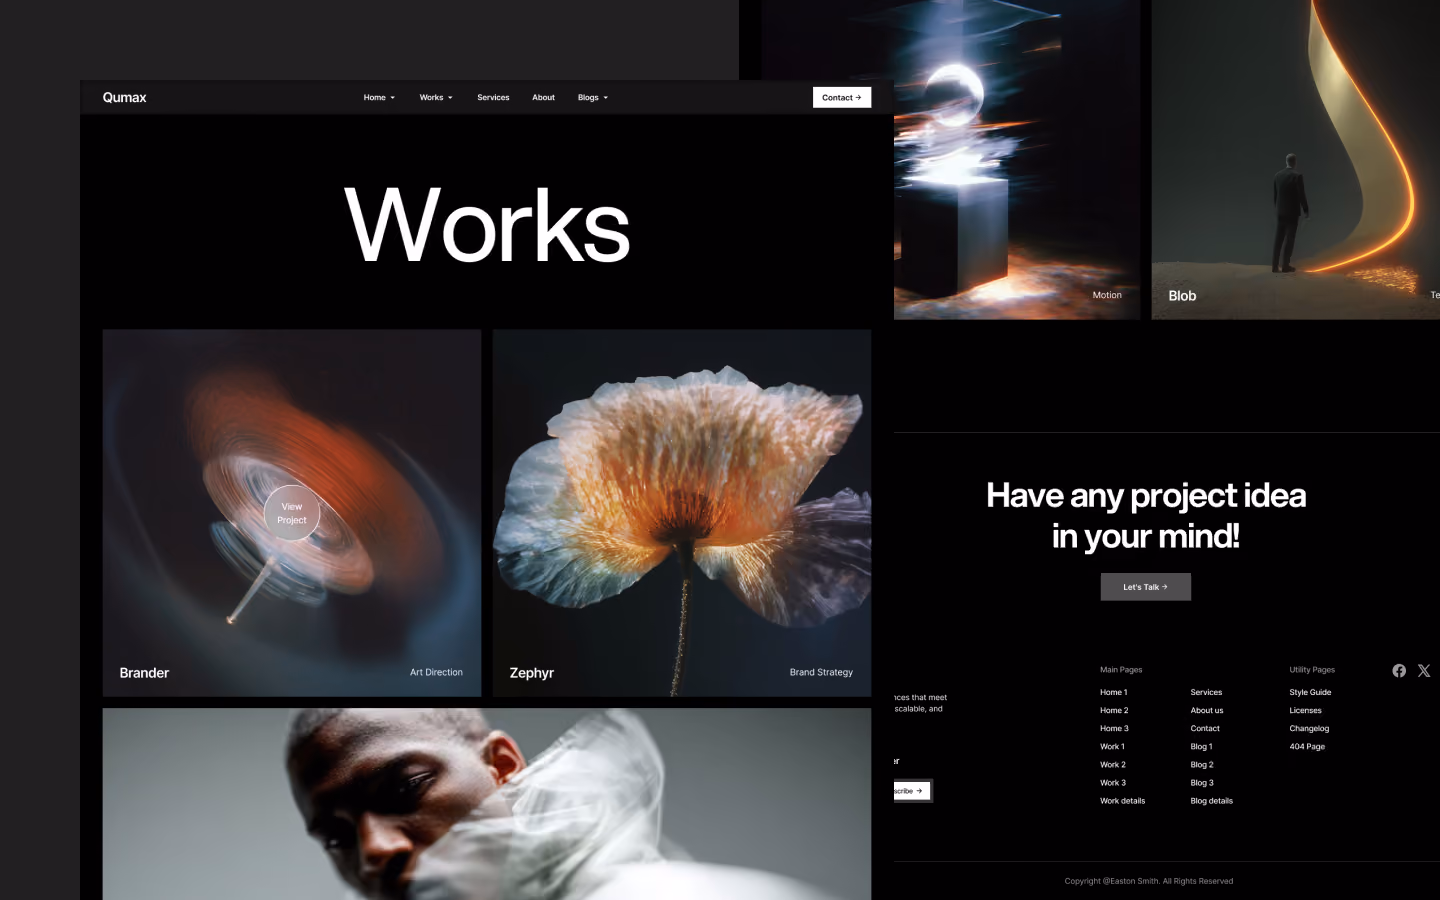Click the Qumax logo in the navbar

click(x=124, y=97)
